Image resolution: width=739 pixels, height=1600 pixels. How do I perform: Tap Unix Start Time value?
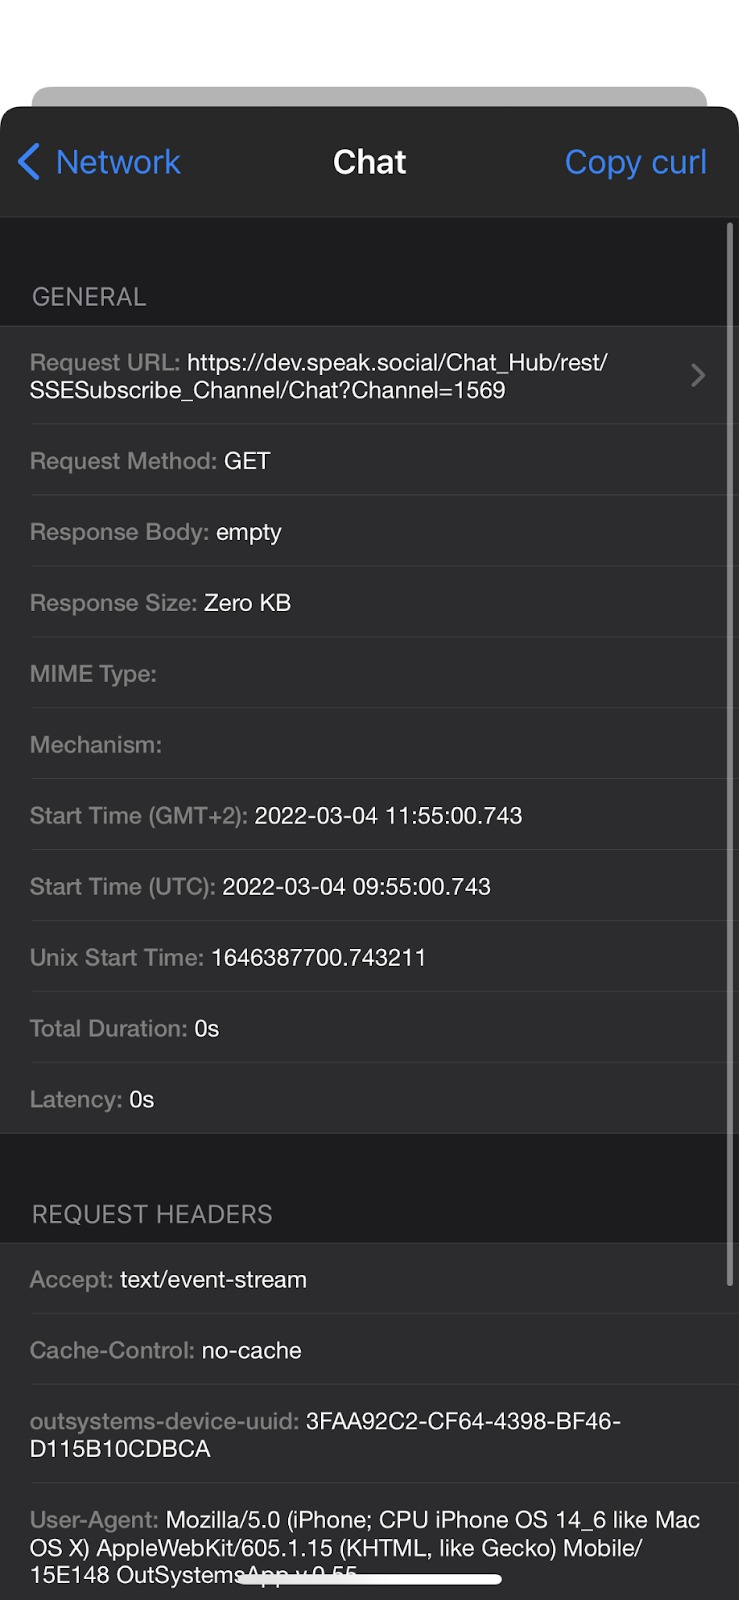(318, 958)
